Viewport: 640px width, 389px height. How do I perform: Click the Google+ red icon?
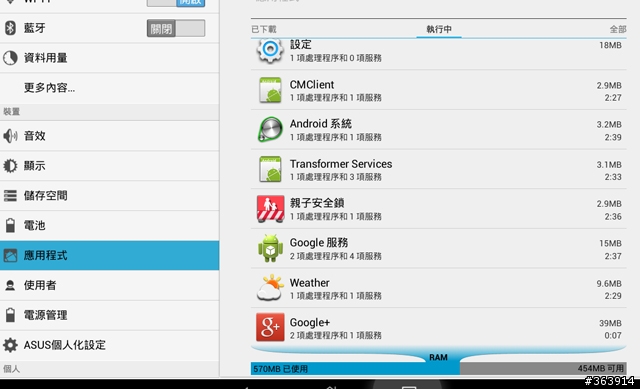pyautogui.click(x=270, y=327)
